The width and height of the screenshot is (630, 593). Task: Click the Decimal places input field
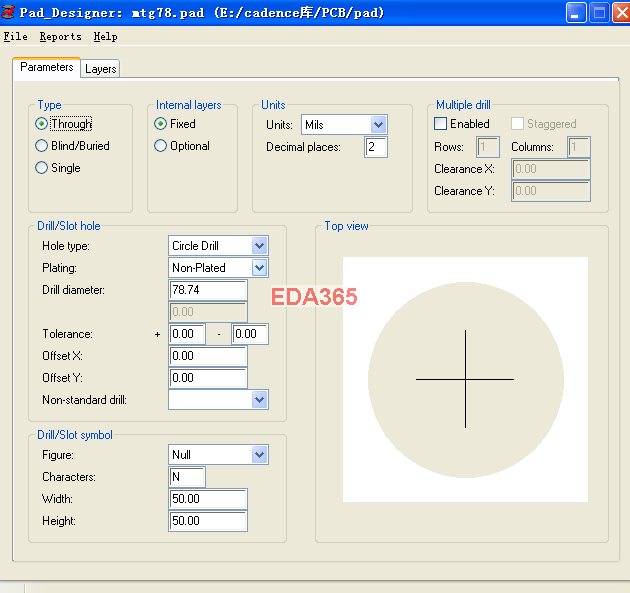click(x=375, y=148)
